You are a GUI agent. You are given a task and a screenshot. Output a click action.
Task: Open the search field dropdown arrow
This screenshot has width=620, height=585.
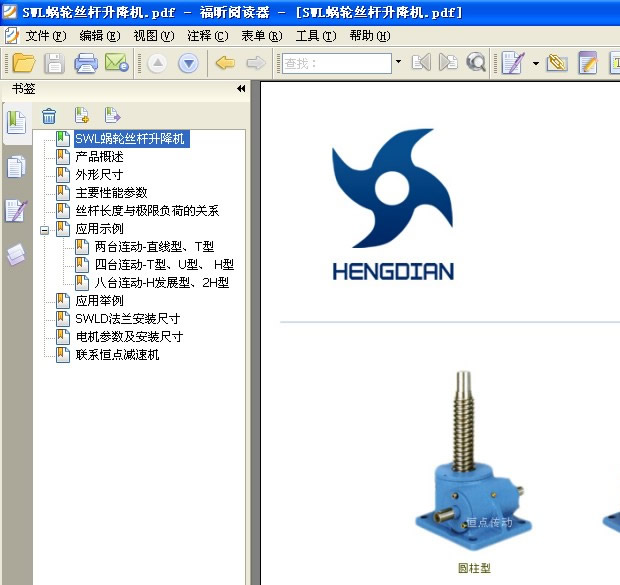[398, 63]
